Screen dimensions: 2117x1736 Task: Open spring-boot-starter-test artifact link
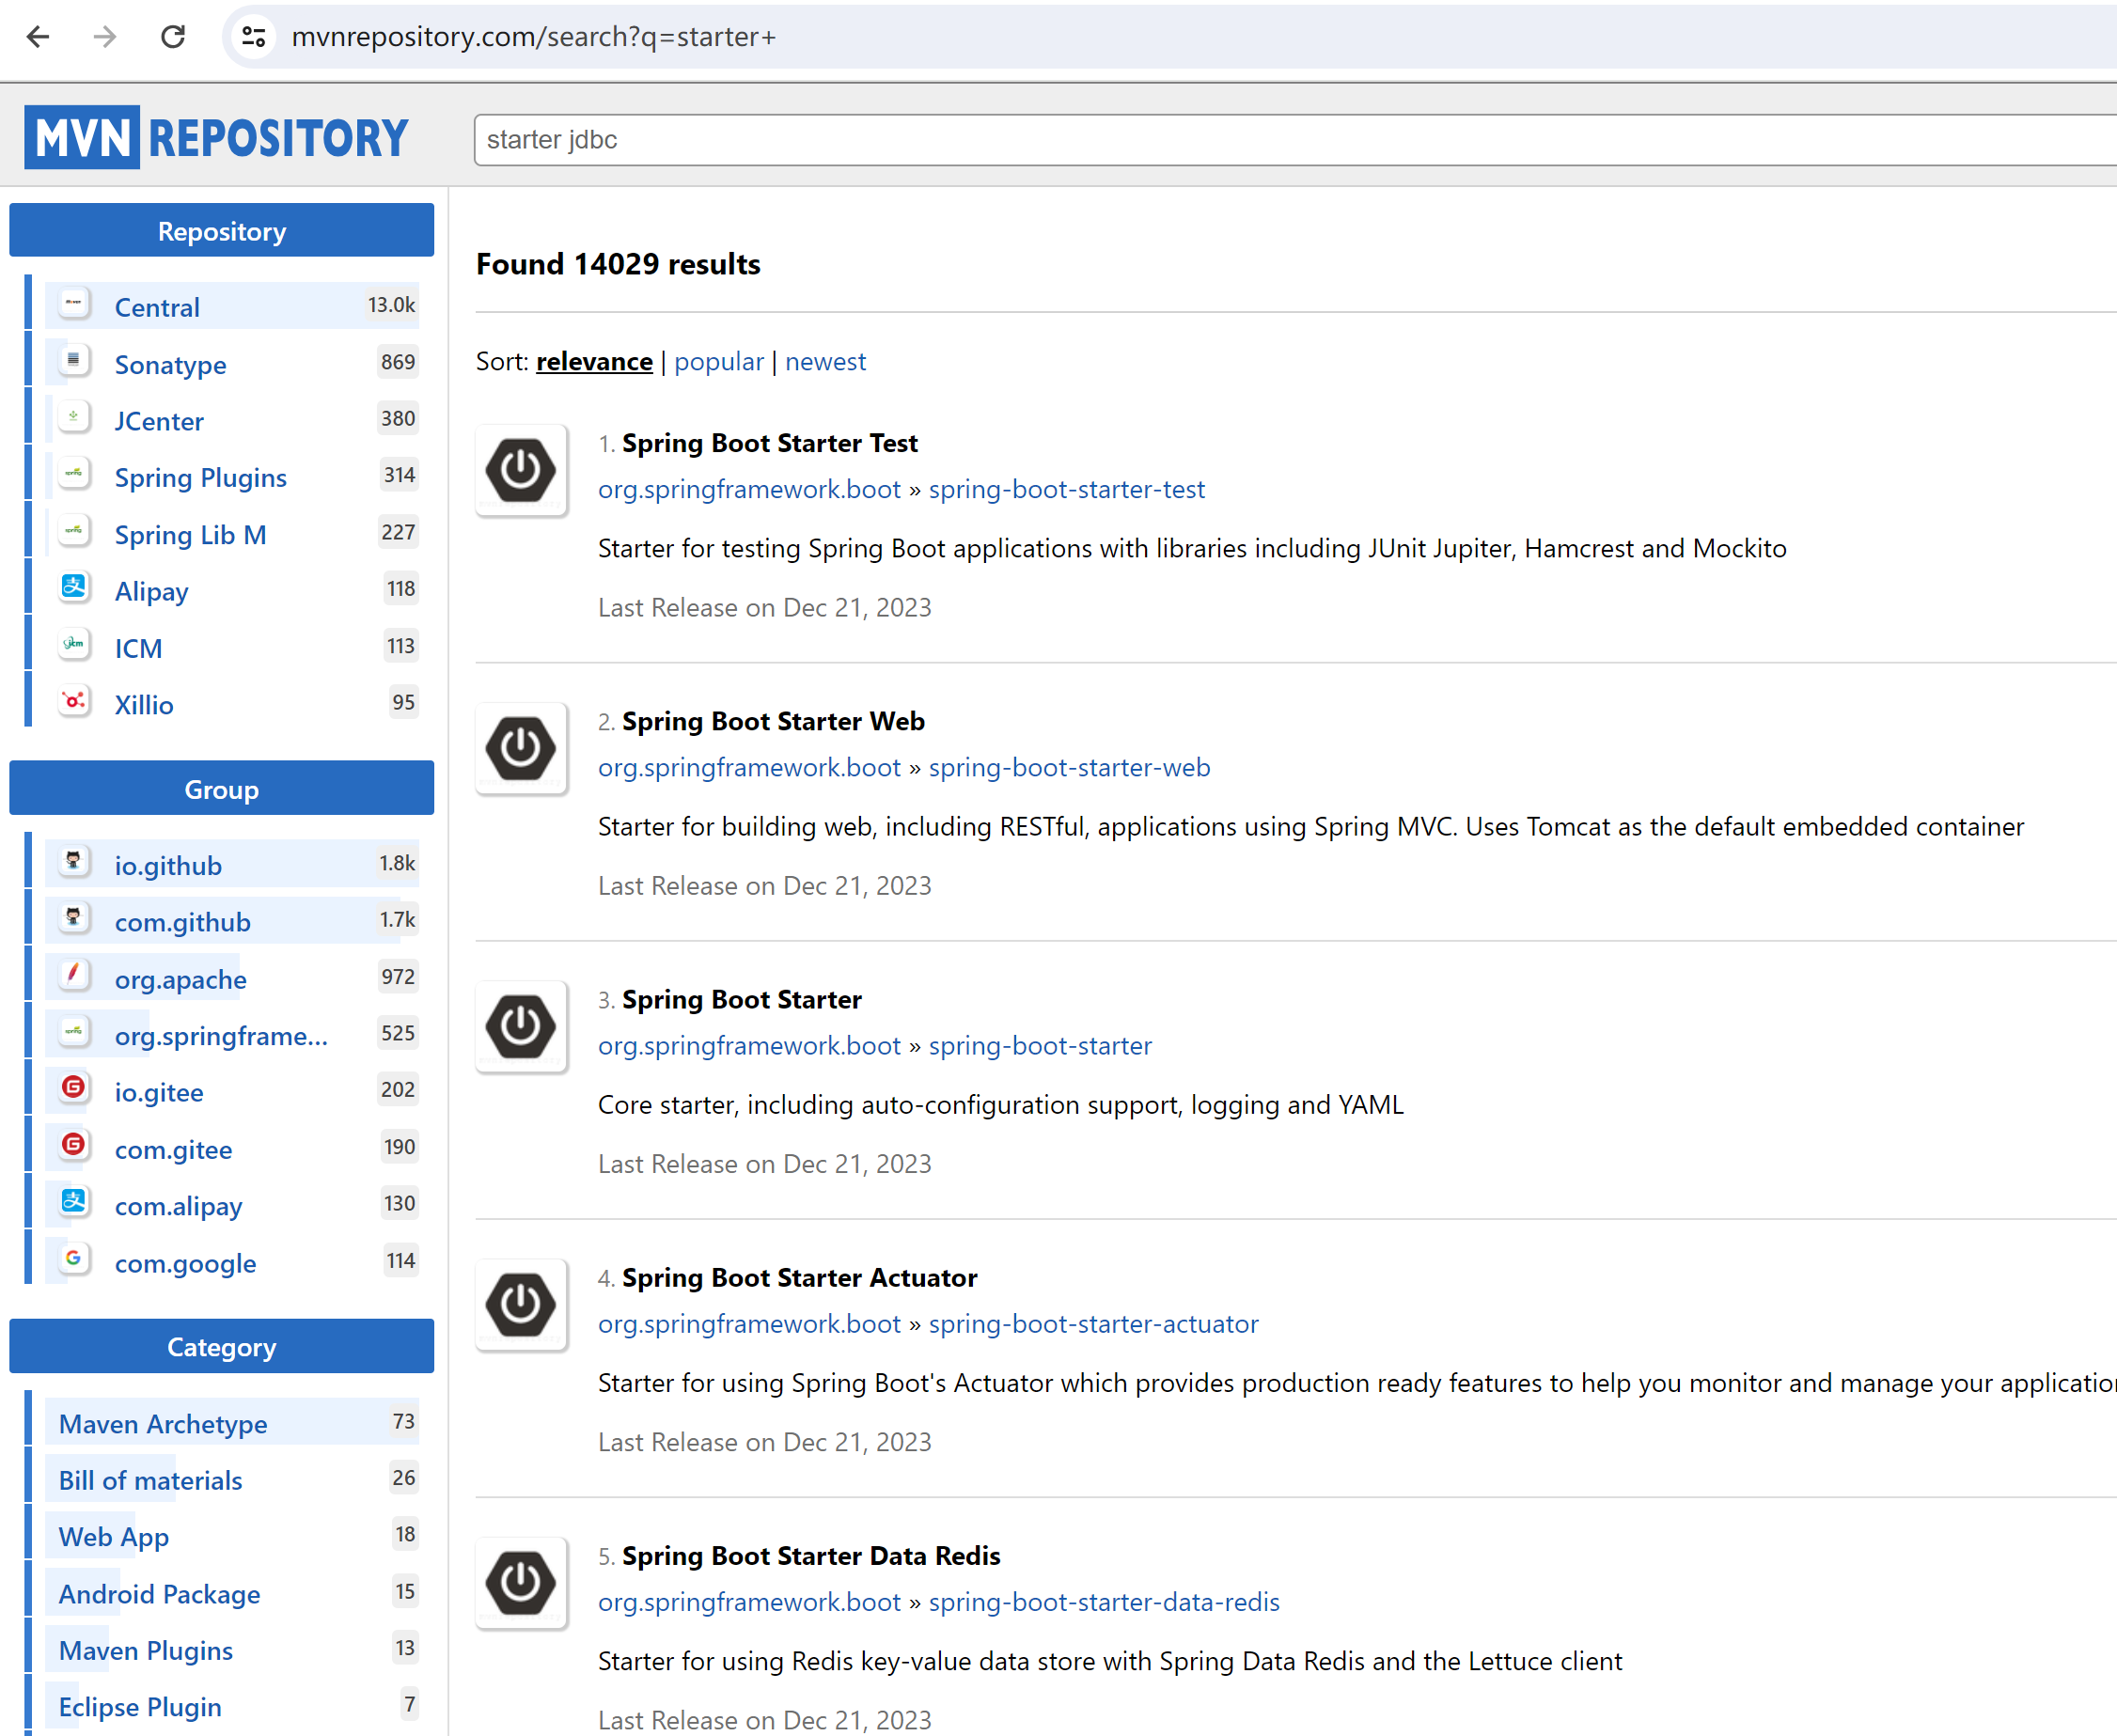point(1066,490)
